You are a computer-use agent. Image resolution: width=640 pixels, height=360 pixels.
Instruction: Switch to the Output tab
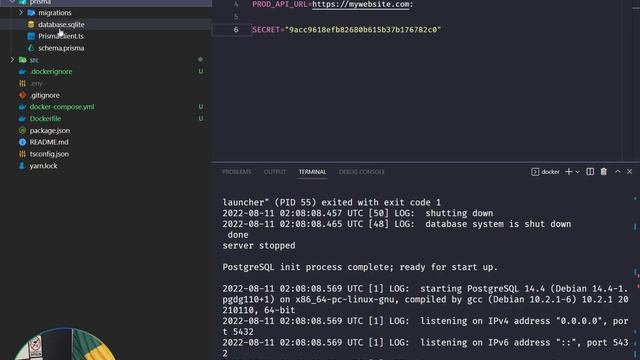(x=275, y=172)
